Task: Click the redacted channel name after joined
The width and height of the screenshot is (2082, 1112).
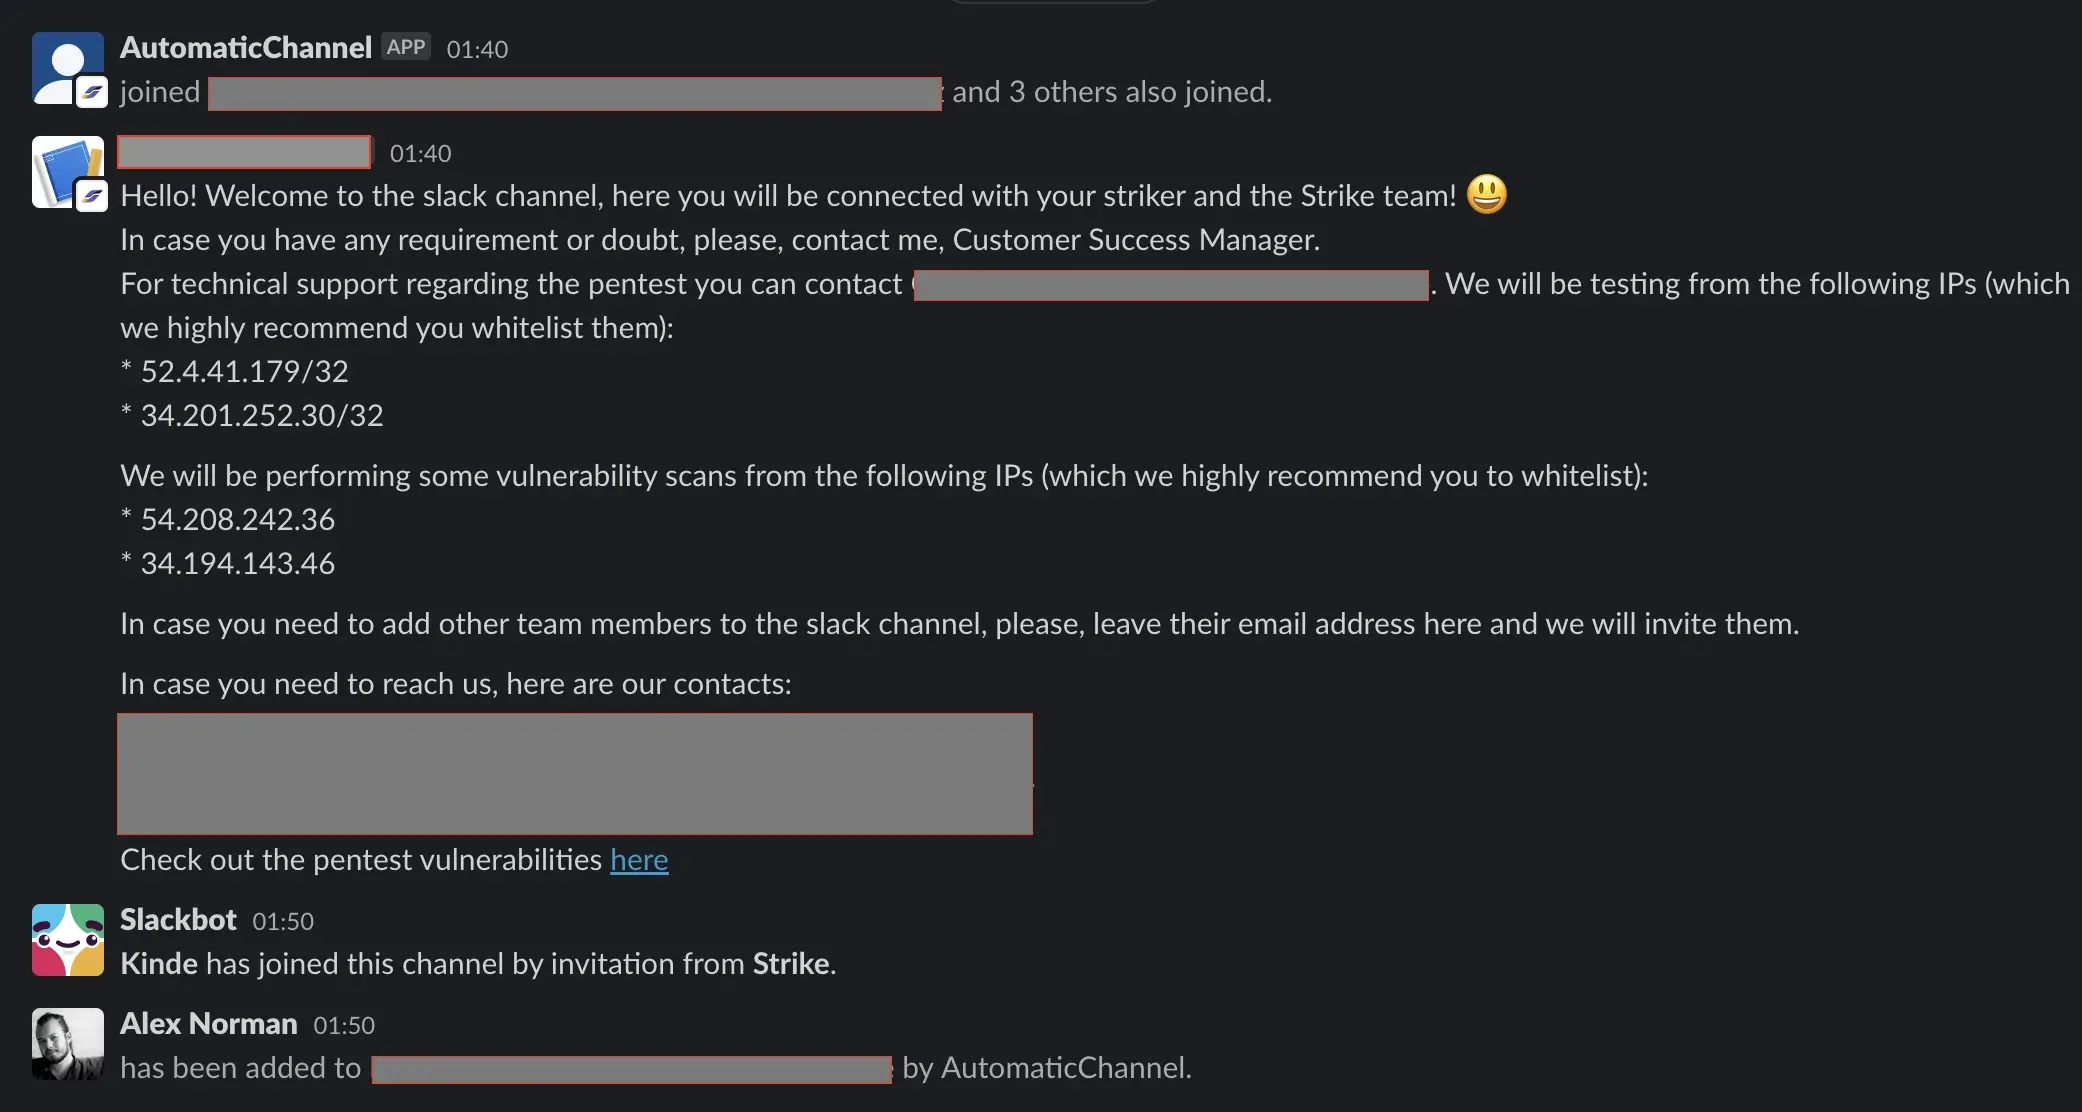Action: tap(574, 93)
